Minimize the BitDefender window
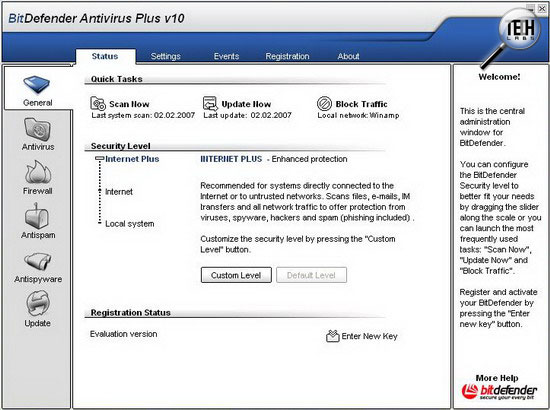Image resolution: width=550 pixels, height=410 pixels. click(530, 8)
